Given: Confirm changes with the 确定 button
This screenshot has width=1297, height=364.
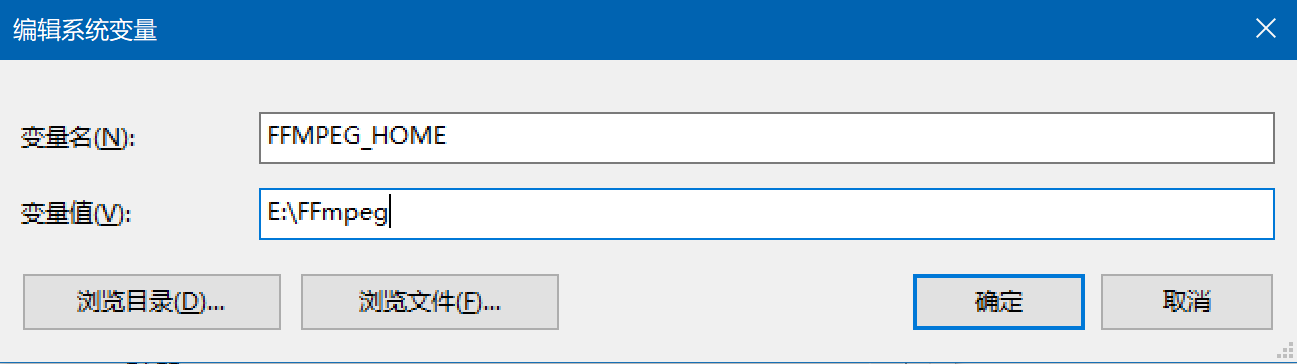Looking at the screenshot, I should click(x=998, y=302).
